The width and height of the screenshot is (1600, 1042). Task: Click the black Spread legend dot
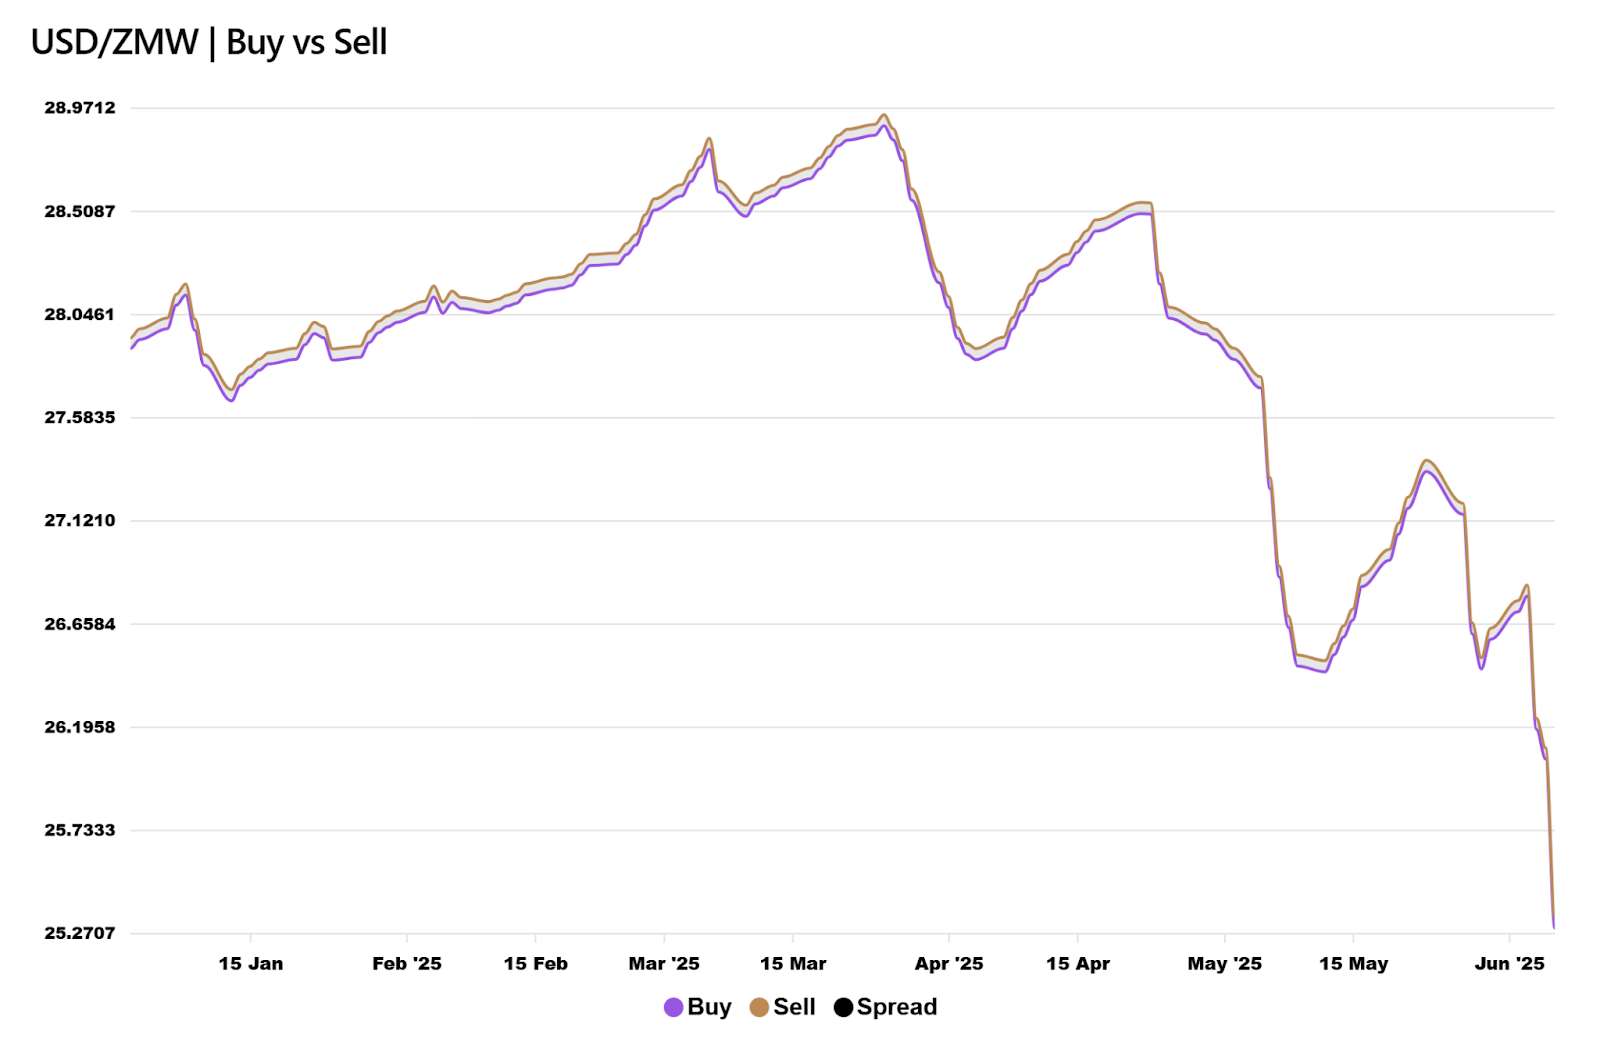click(x=843, y=1008)
